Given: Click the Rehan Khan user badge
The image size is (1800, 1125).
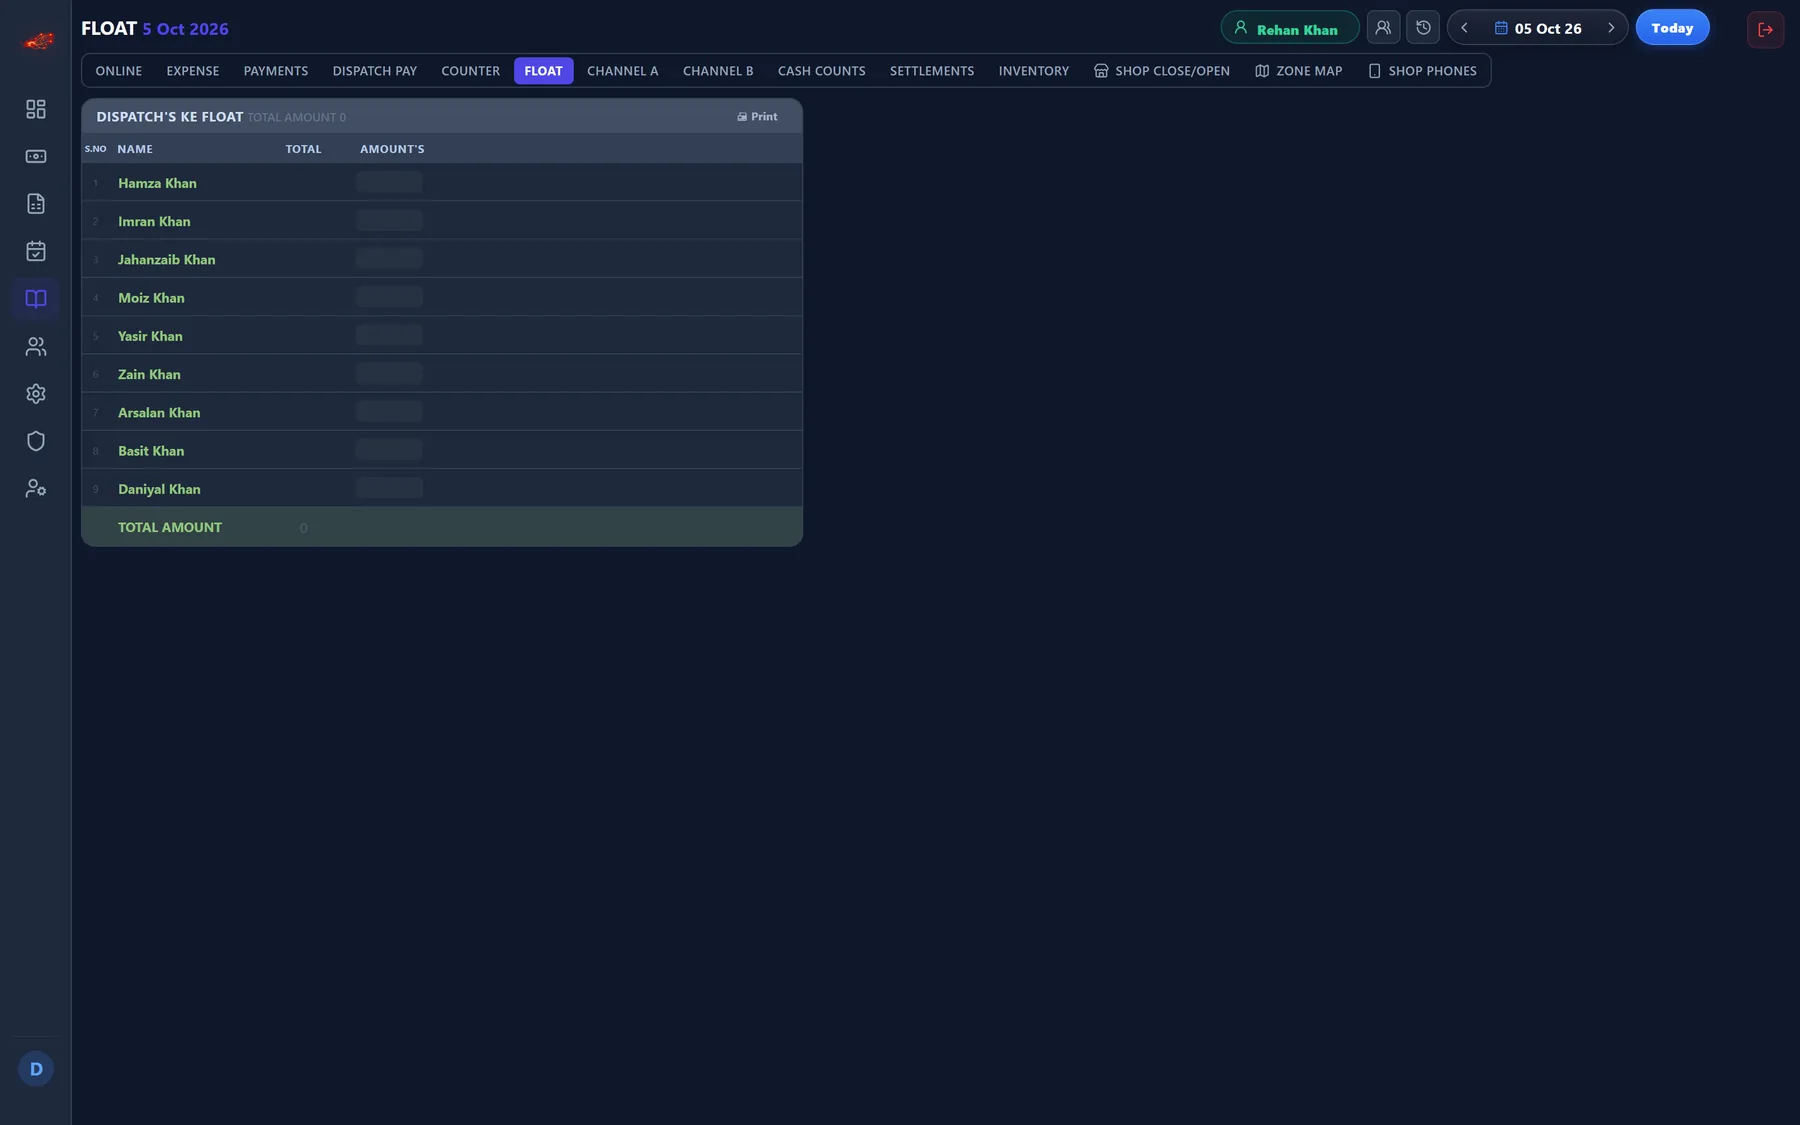Looking at the screenshot, I should [x=1290, y=28].
